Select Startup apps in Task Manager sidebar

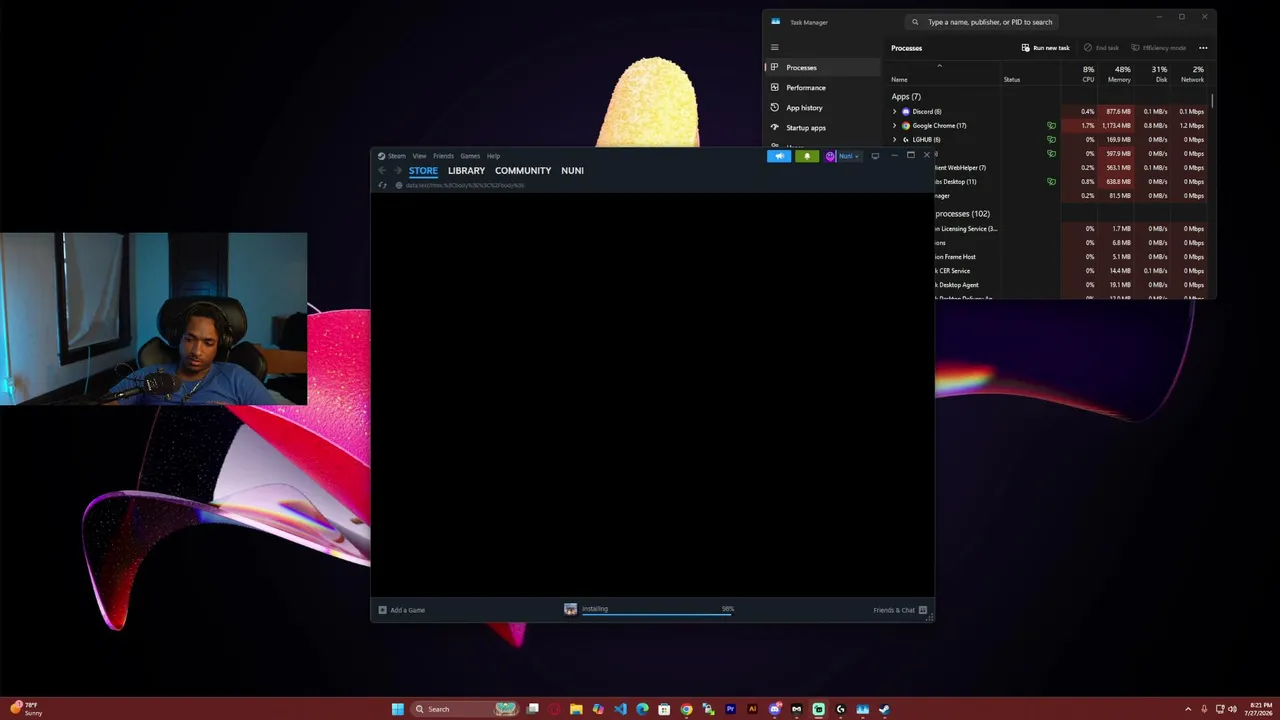point(823,128)
